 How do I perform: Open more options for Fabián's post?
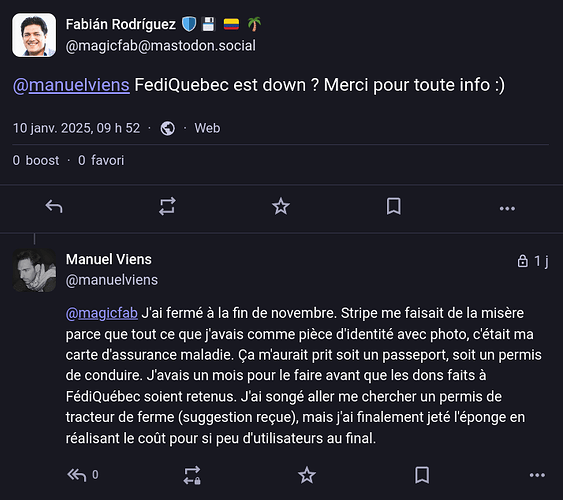[507, 209]
